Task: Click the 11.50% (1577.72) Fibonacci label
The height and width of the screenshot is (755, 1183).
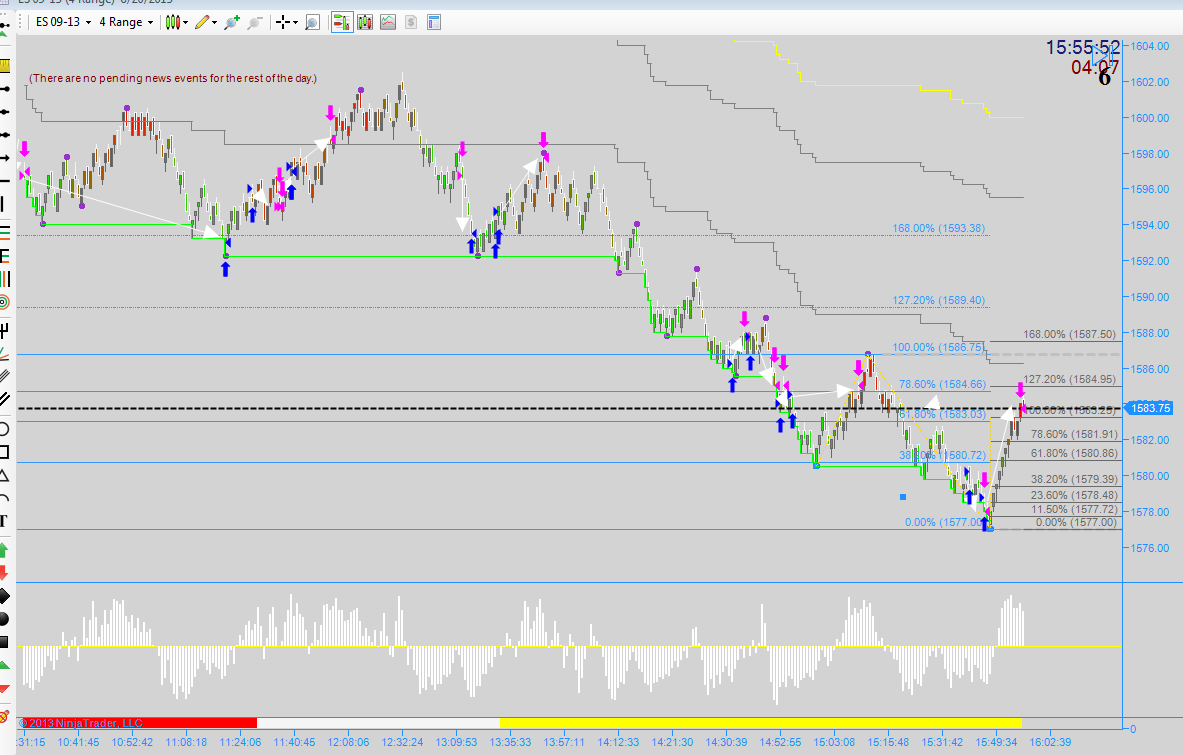Action: pos(1074,510)
